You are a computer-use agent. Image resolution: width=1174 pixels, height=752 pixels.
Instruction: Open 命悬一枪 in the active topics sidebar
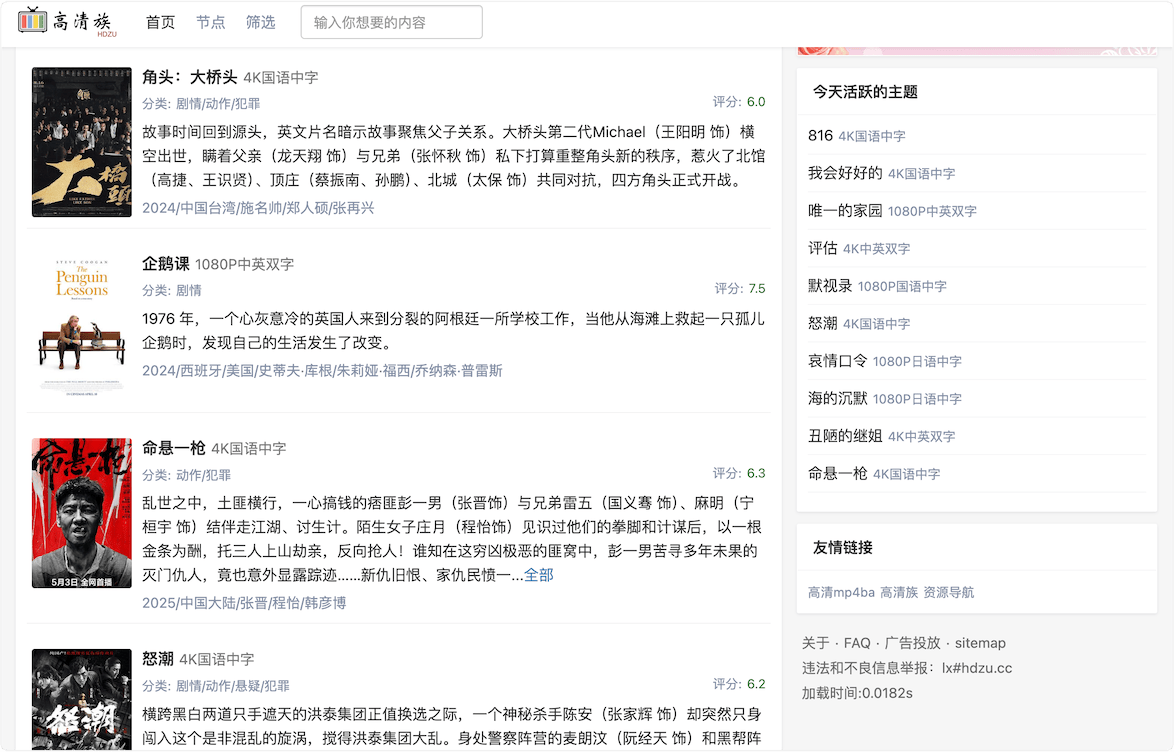(838, 473)
